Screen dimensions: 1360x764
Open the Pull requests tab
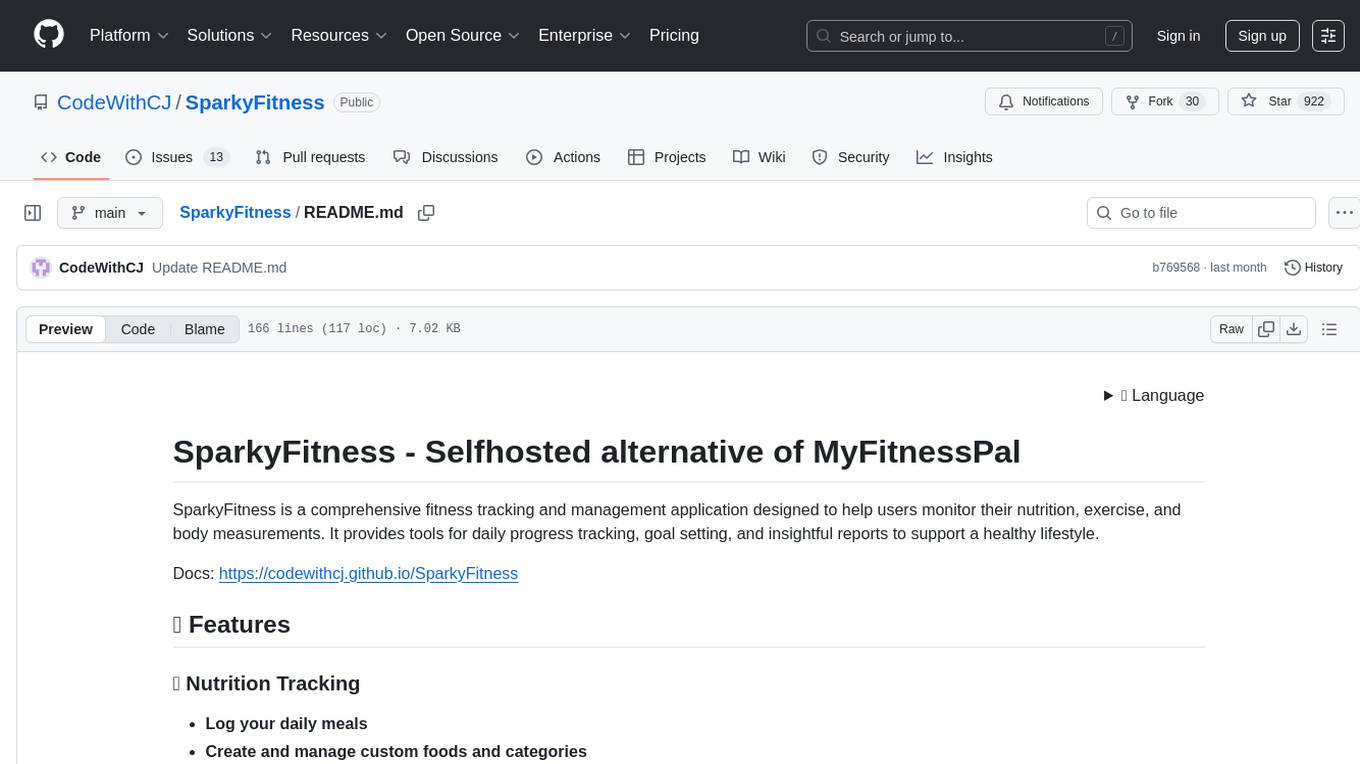pos(310,157)
